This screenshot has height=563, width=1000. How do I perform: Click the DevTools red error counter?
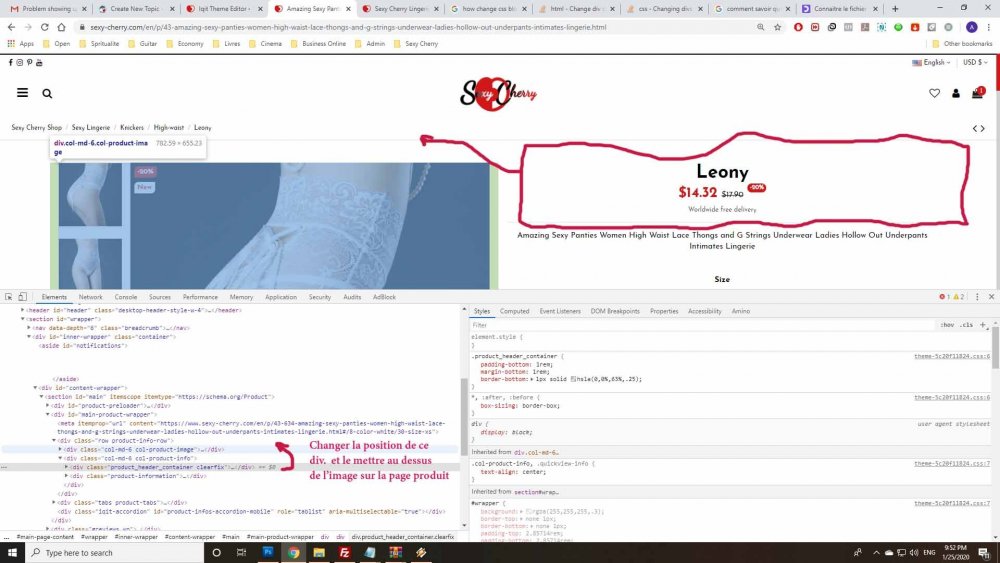[945, 297]
